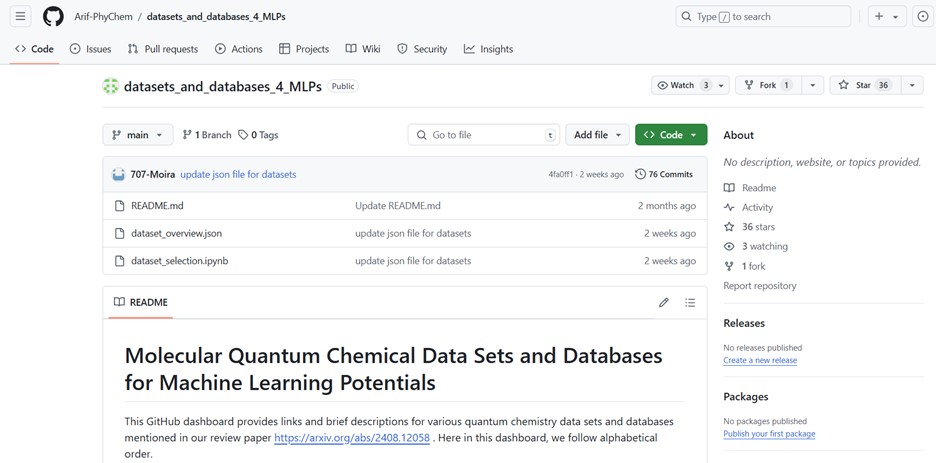936x463 pixels.
Task: Open the README.md file
Action: [157, 206]
